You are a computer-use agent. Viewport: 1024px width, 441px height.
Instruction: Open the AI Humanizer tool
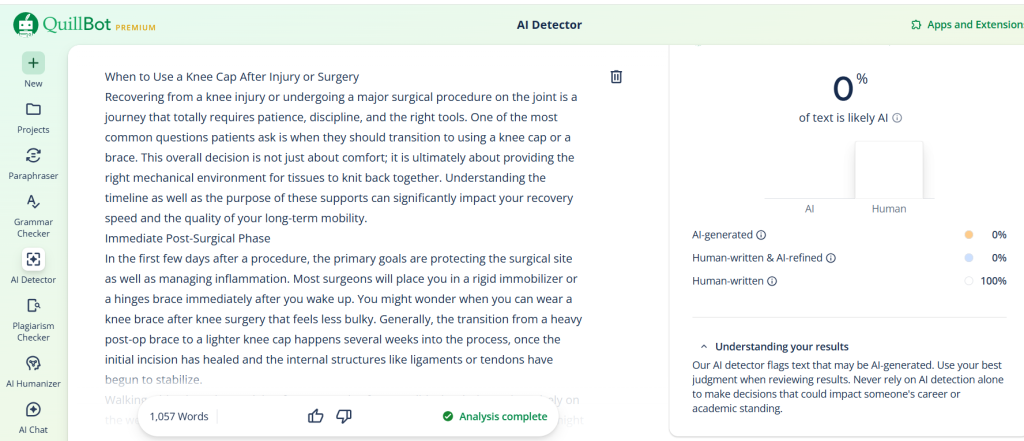tap(33, 363)
